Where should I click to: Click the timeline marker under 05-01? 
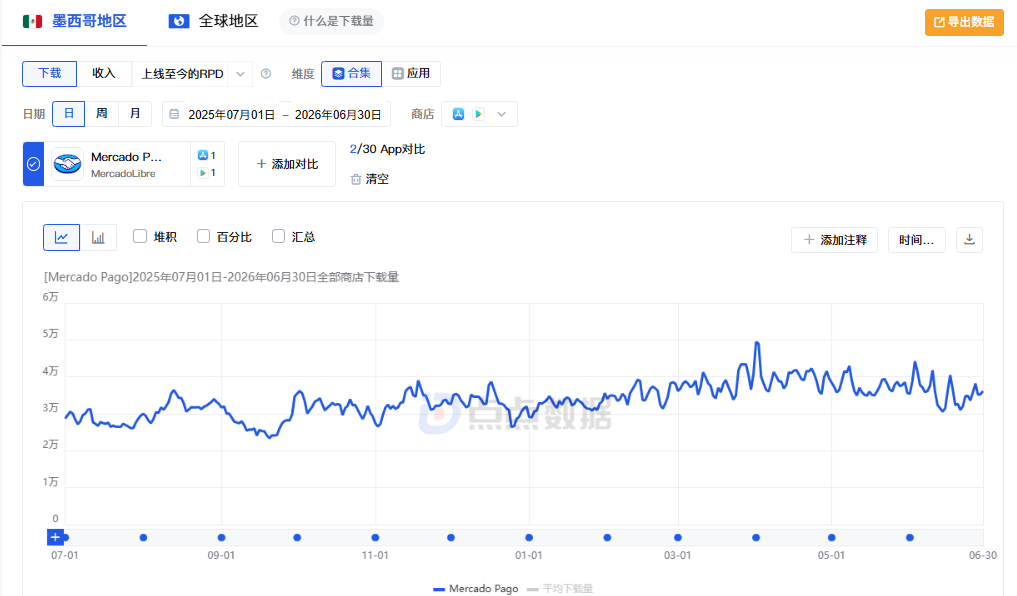click(x=832, y=538)
